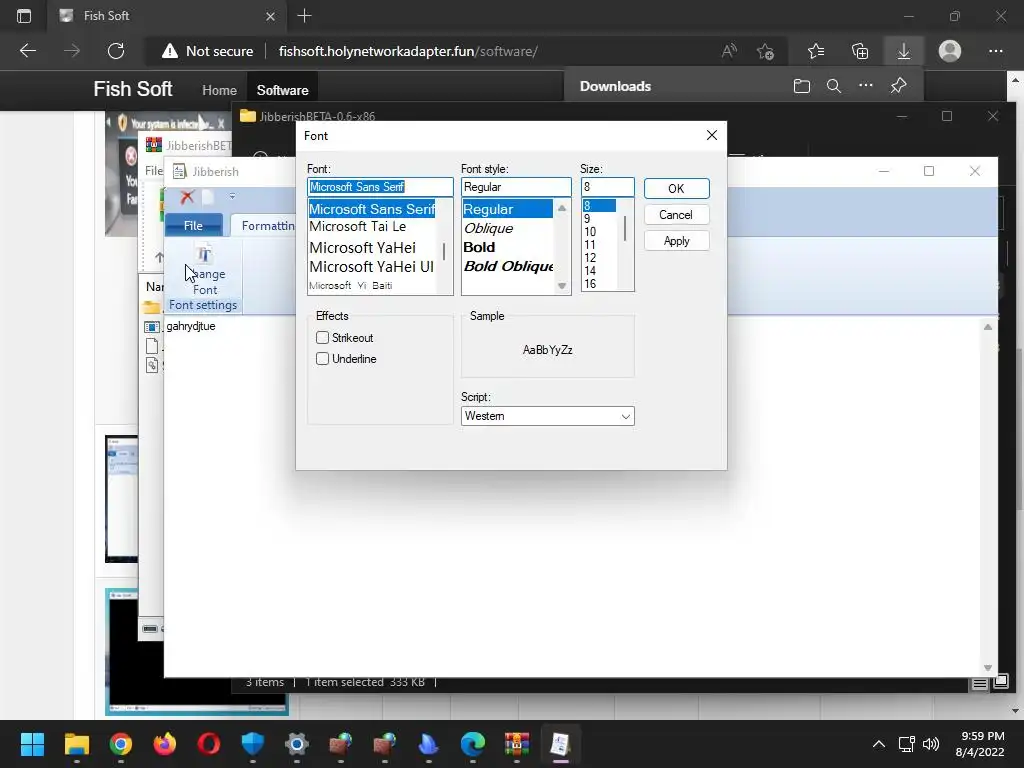Show hidden tray icons chevron
Image resolution: width=1024 pixels, height=768 pixels.
pyautogui.click(x=879, y=744)
